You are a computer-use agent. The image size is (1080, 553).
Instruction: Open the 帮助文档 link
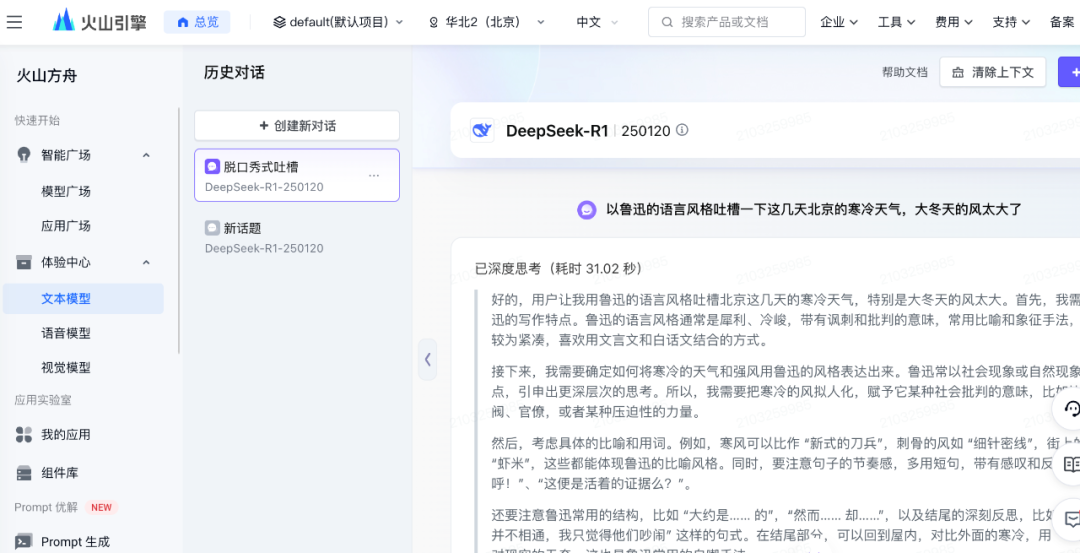904,72
